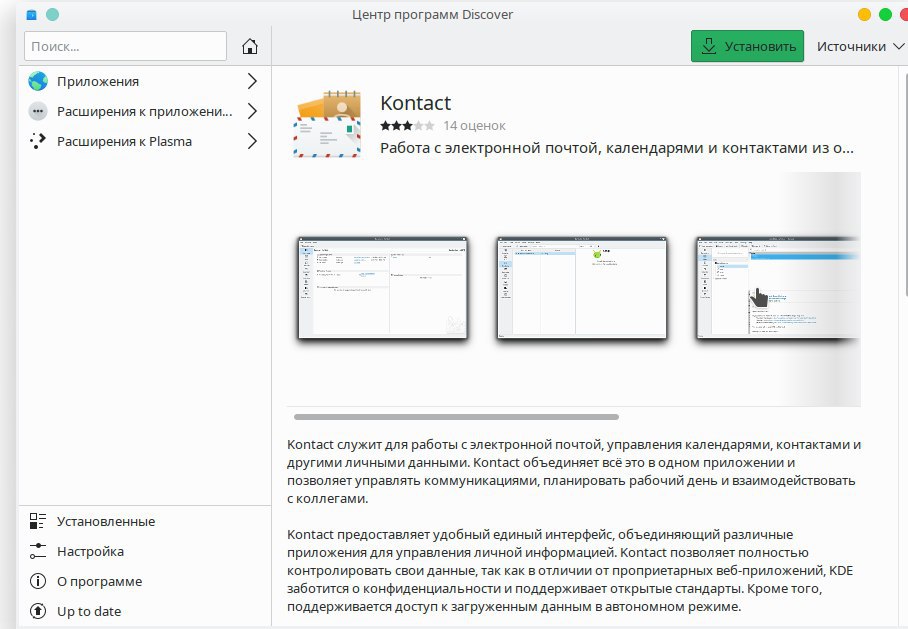The image size is (908, 629).
Task: Click the green maximize window button
Action: coord(885,14)
